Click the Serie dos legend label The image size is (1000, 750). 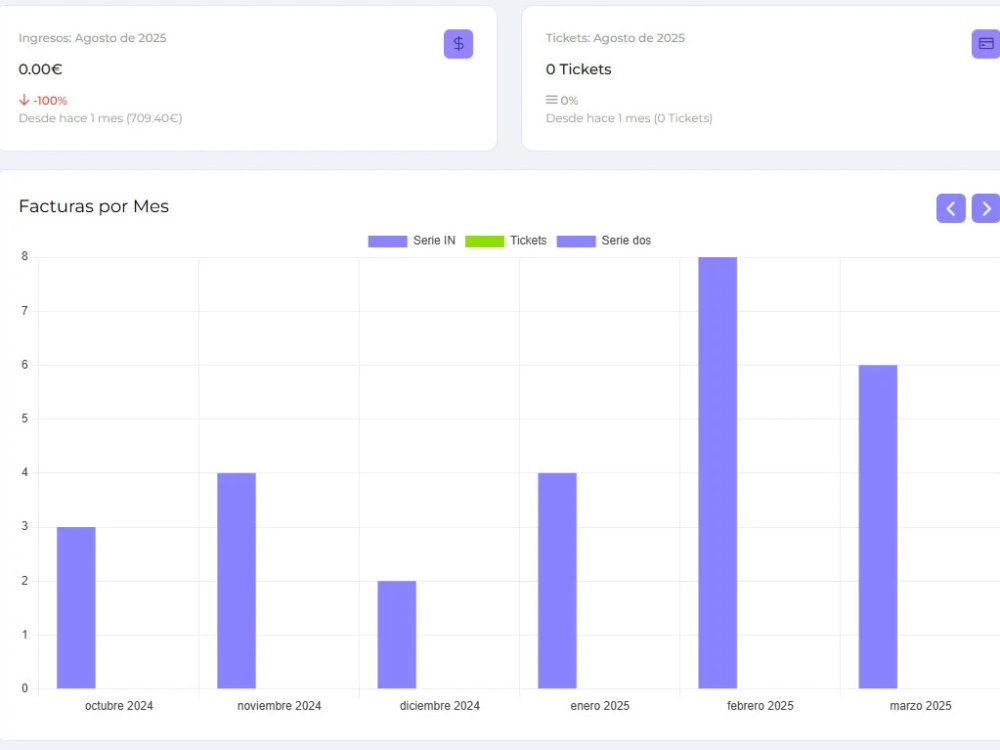626,240
